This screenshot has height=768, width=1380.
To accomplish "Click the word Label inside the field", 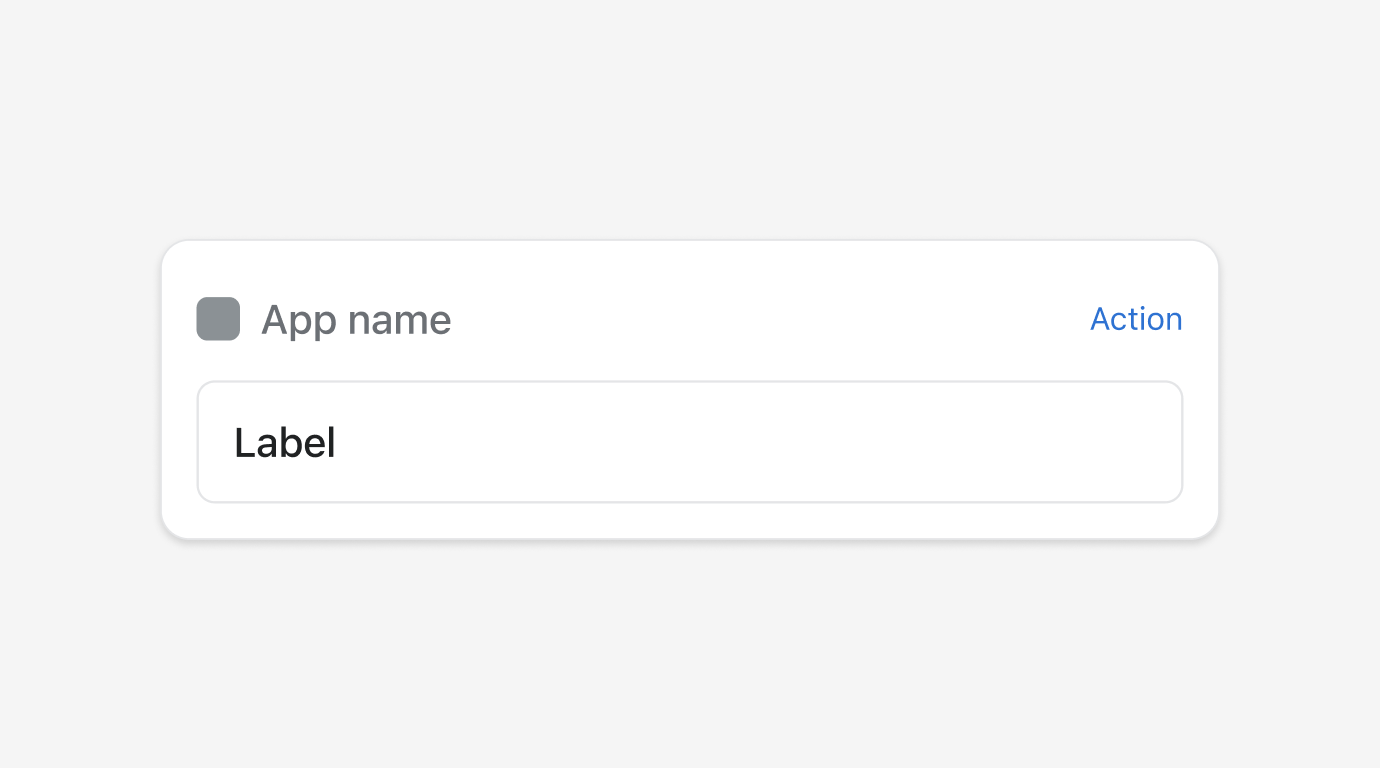I will coord(285,443).
